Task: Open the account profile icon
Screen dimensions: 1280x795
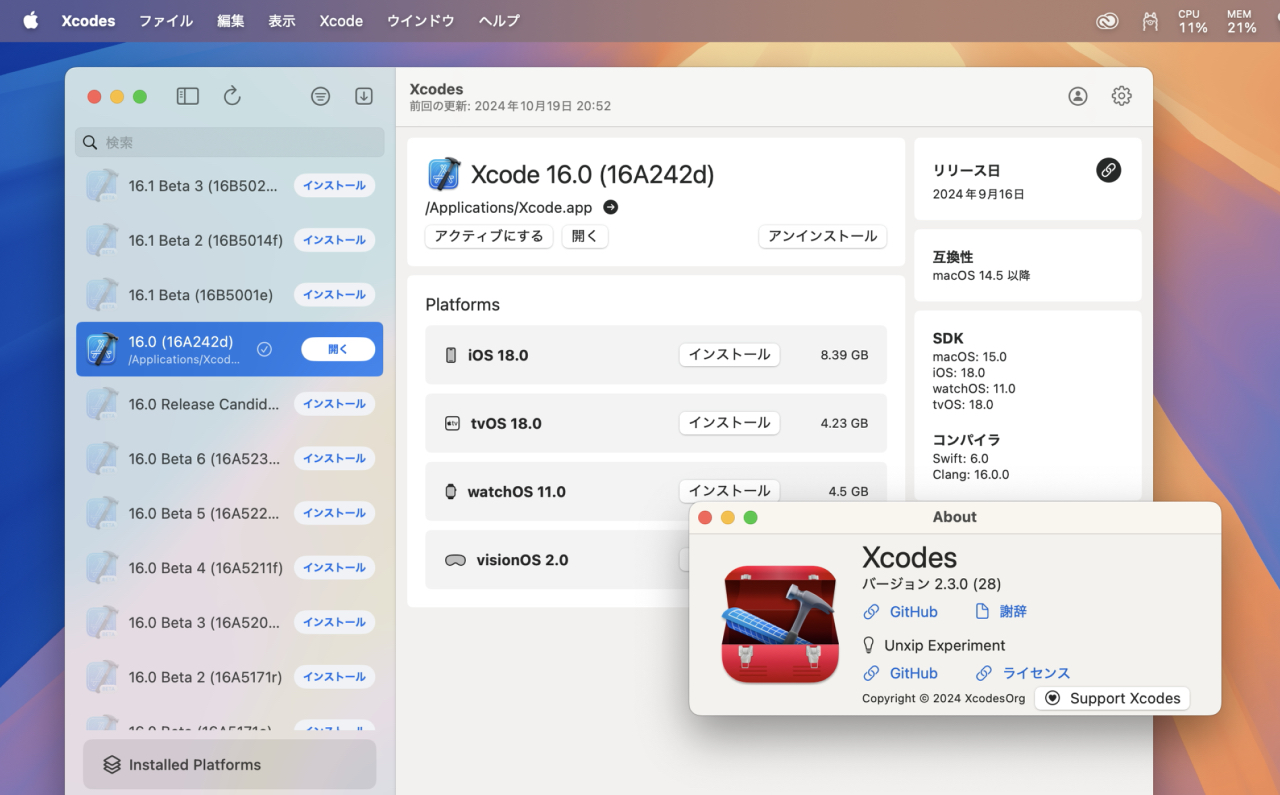Action: click(x=1078, y=96)
